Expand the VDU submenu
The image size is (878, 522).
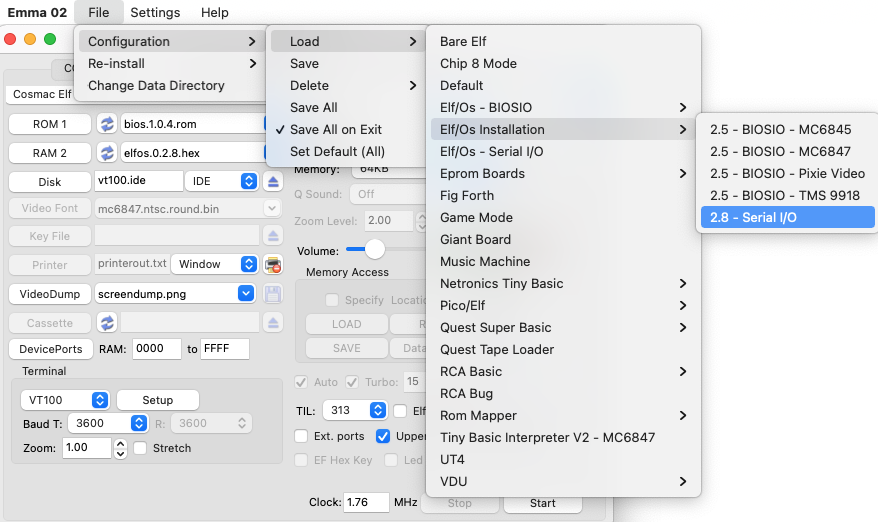click(563, 482)
